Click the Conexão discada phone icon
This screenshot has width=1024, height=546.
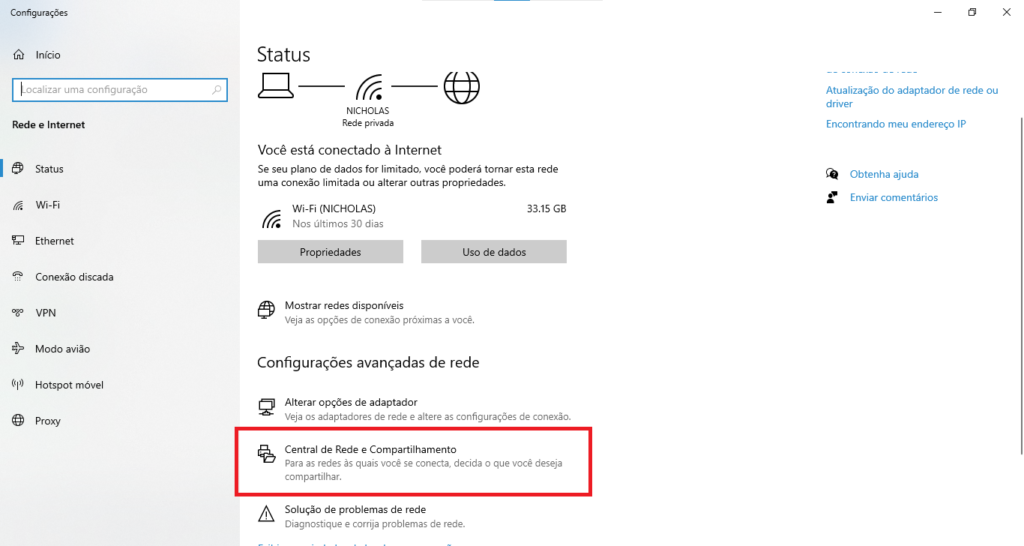(18, 277)
